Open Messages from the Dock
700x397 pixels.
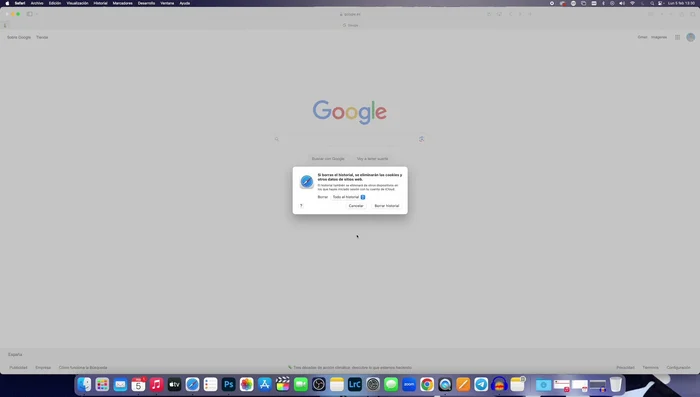(391, 384)
